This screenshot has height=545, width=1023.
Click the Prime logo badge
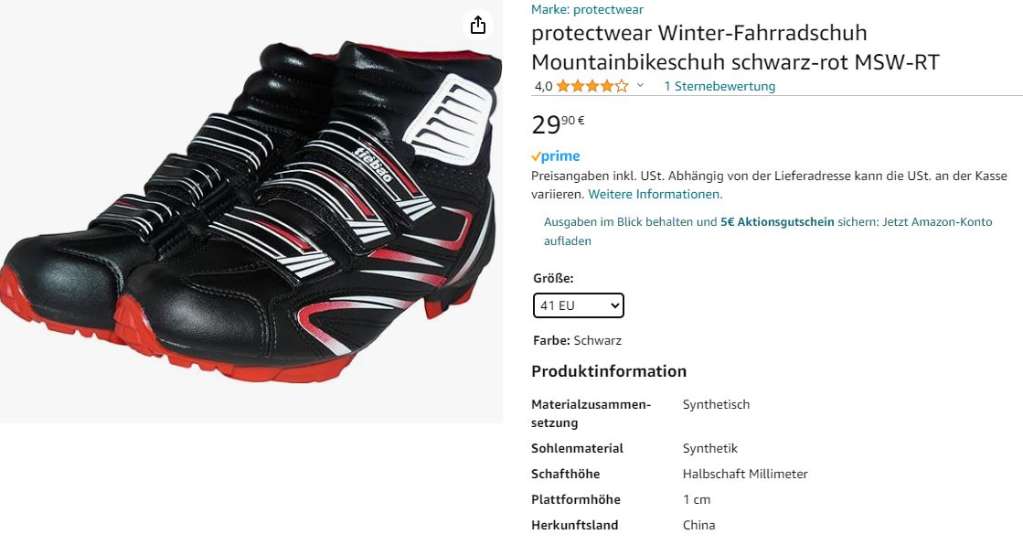(x=555, y=156)
